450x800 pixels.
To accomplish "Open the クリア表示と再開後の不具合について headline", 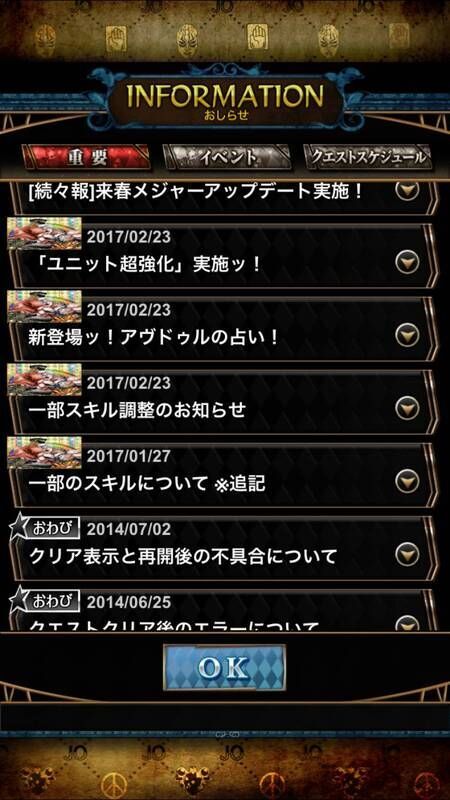I will click(x=183, y=557).
